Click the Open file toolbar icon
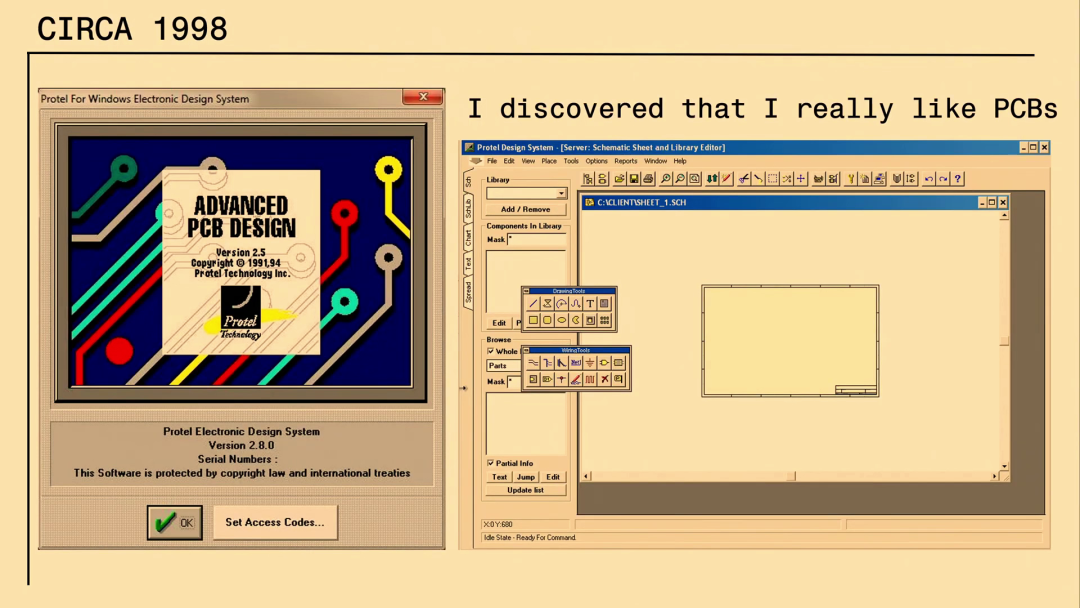The height and width of the screenshot is (608, 1080). coord(619,179)
